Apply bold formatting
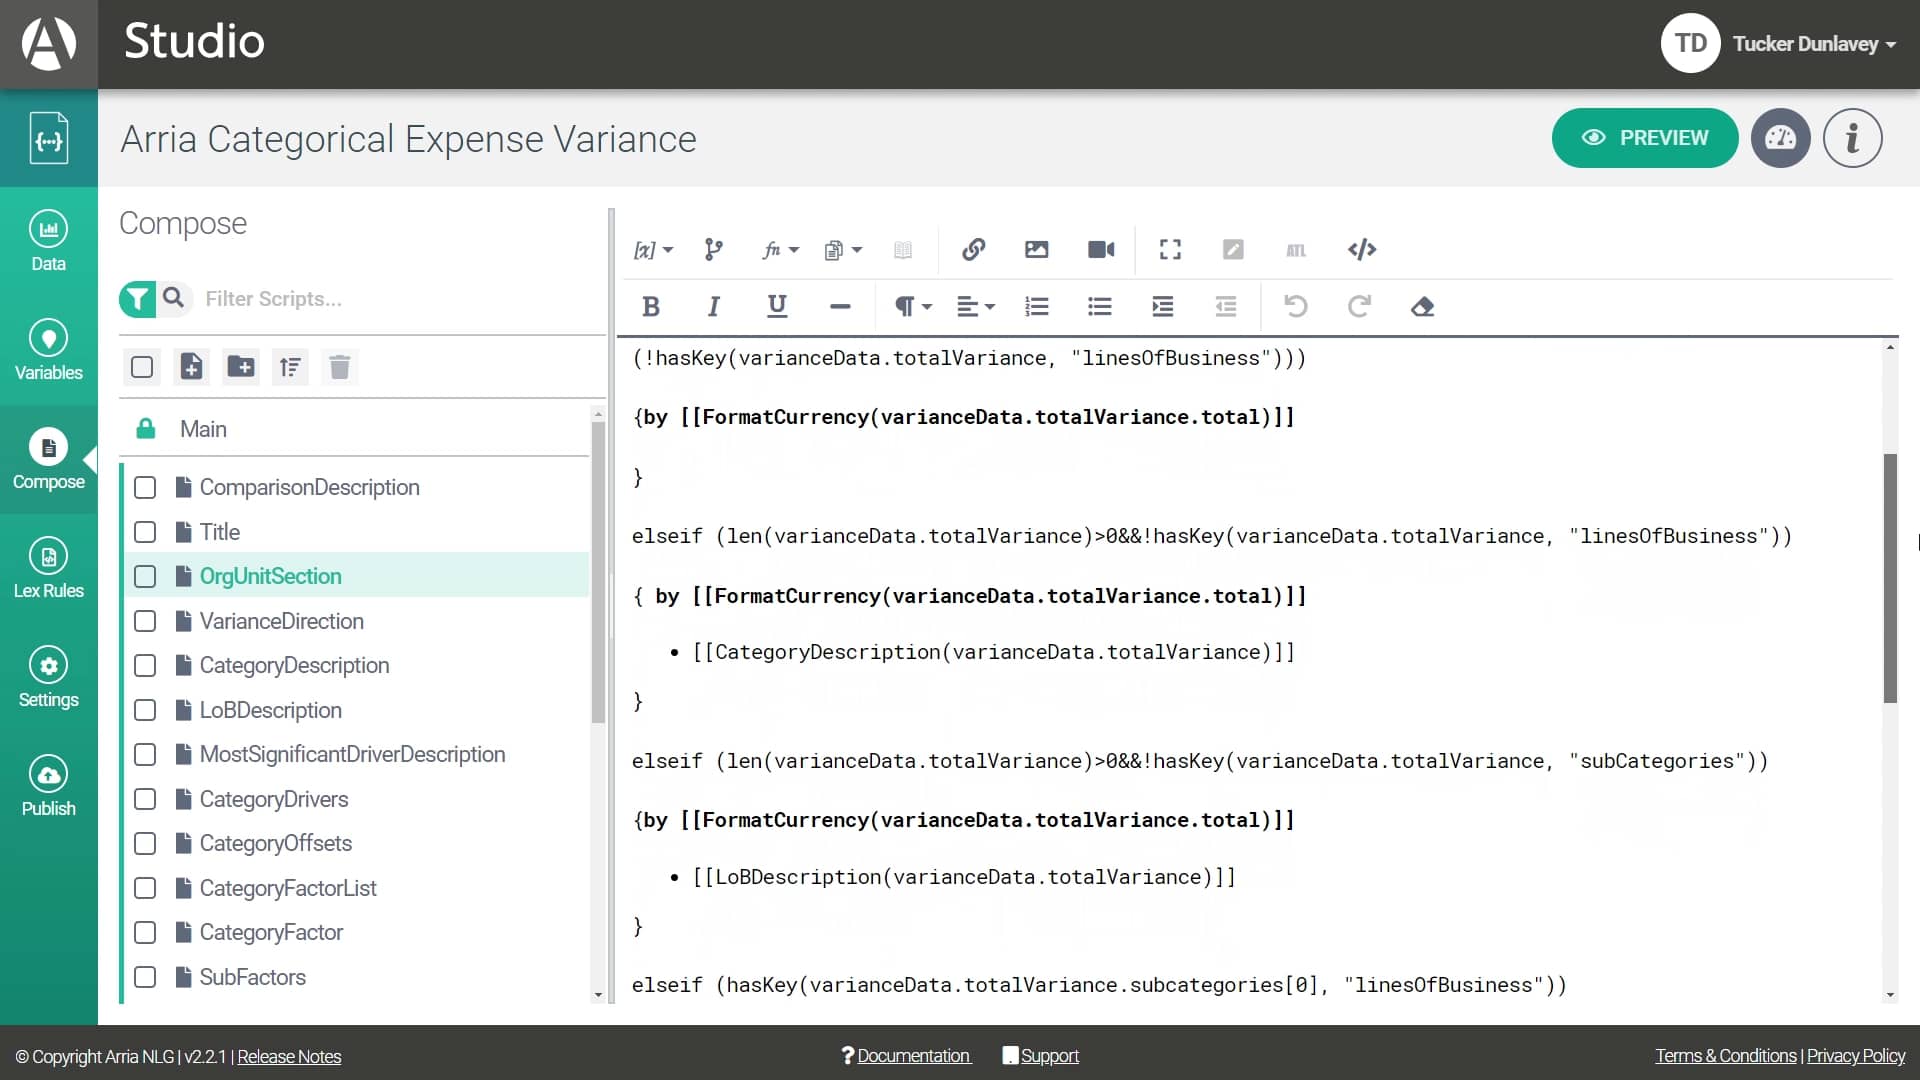1920x1080 pixels. pyautogui.click(x=651, y=307)
